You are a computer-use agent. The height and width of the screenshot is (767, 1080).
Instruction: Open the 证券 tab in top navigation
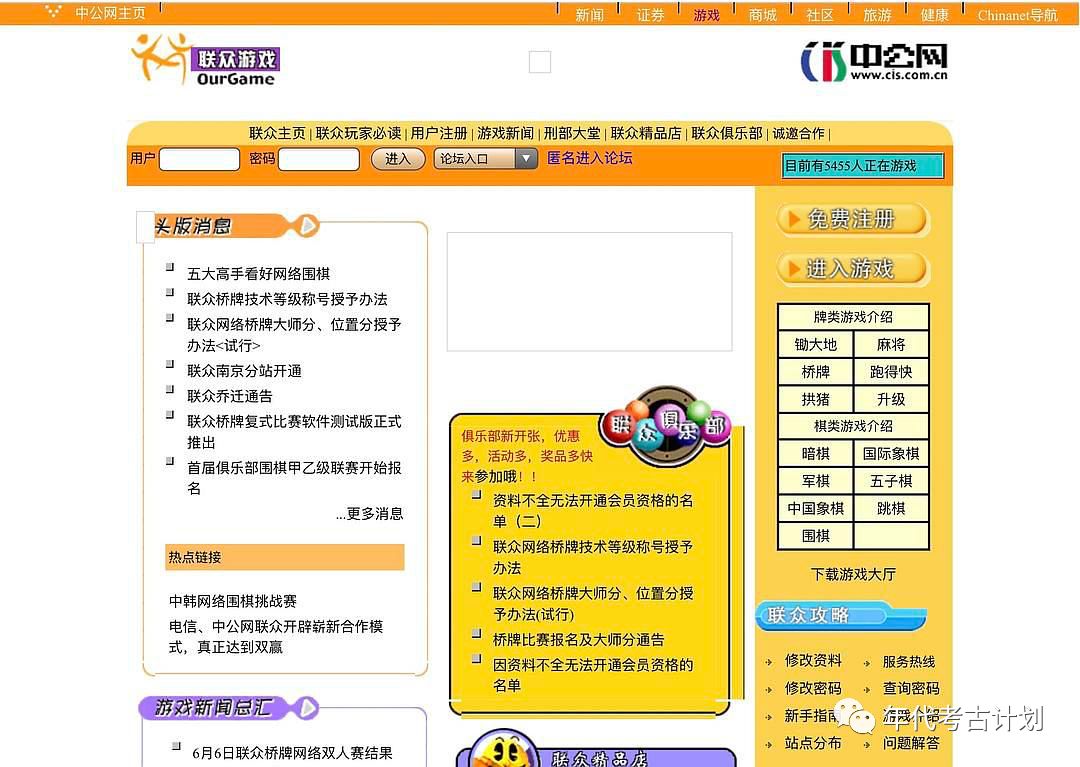pos(650,15)
